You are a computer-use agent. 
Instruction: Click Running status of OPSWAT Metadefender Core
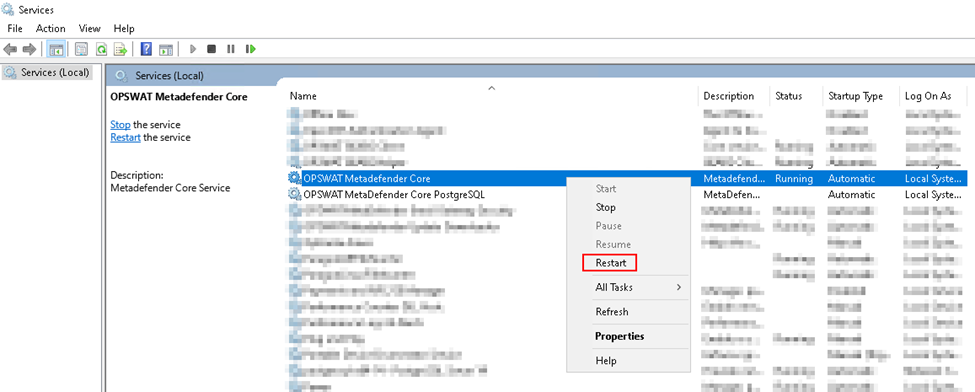click(794, 179)
